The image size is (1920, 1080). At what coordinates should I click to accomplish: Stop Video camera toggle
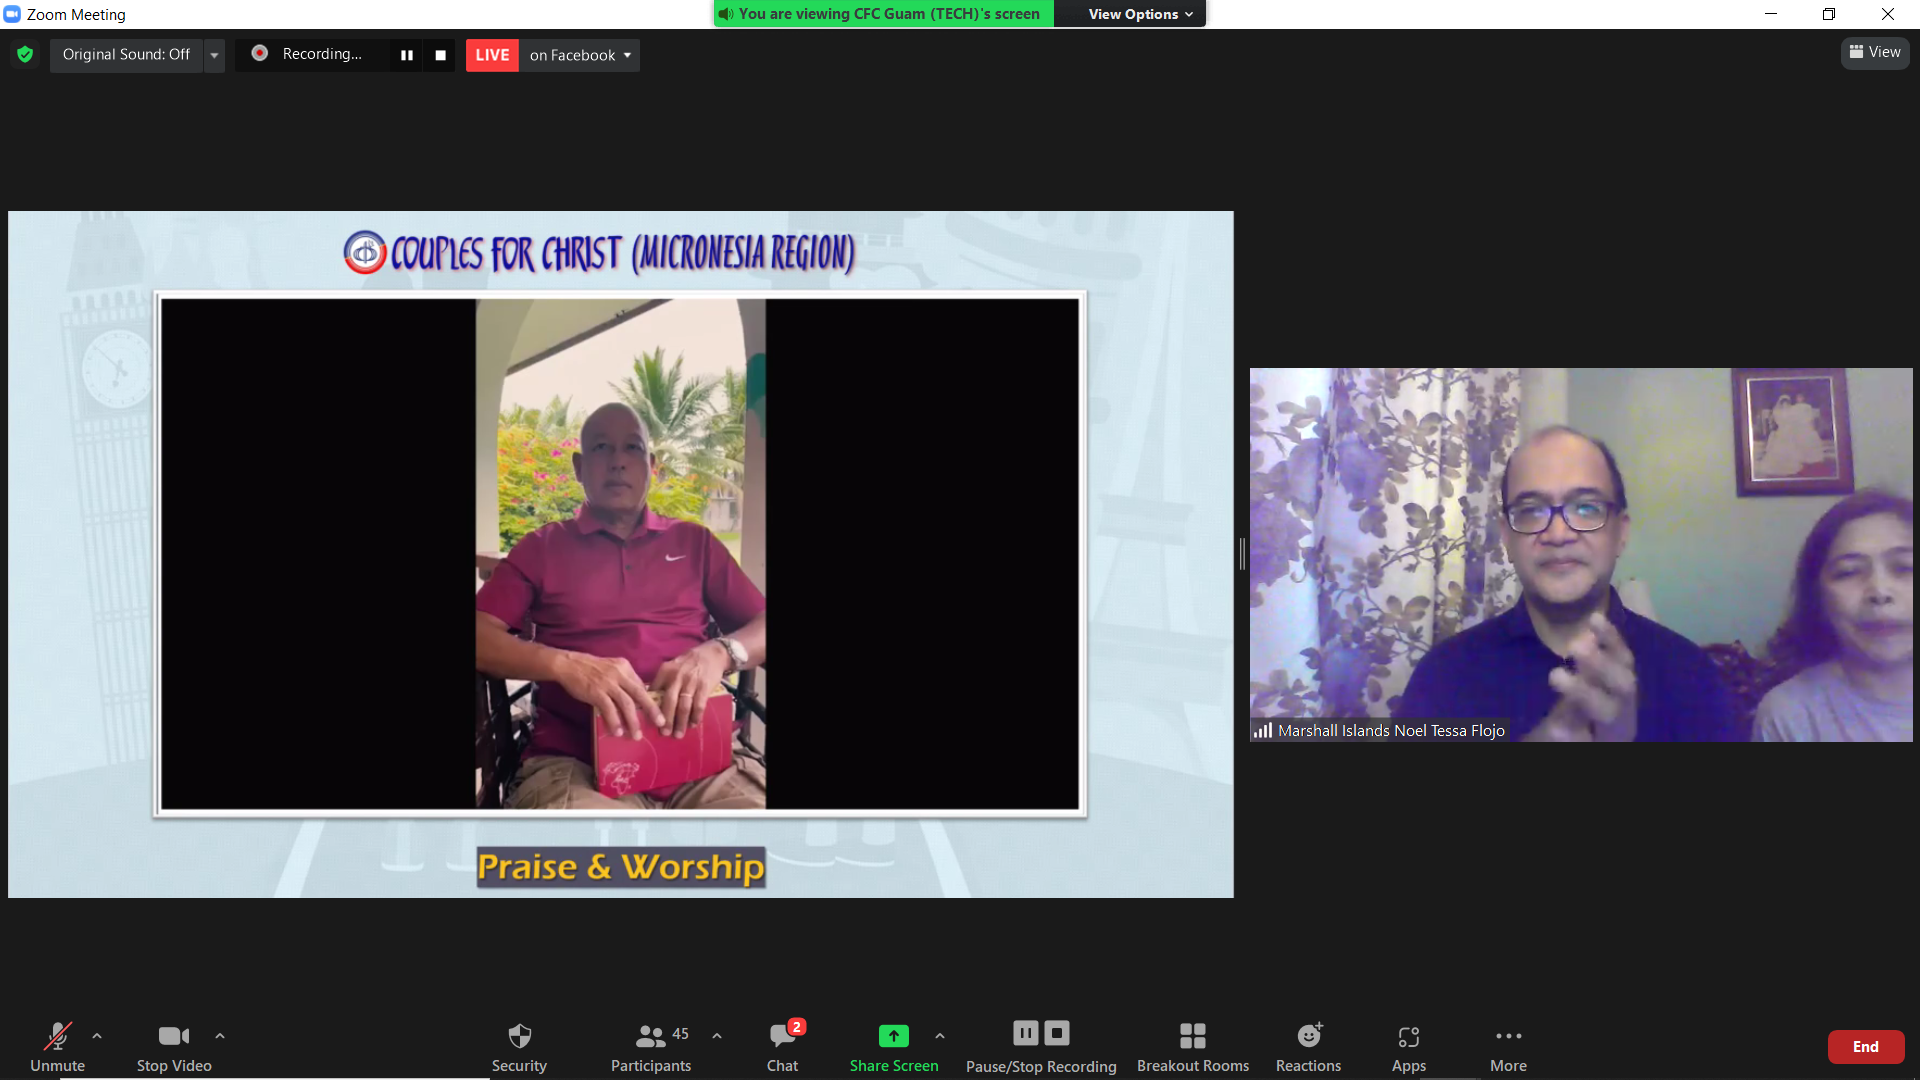174,1046
